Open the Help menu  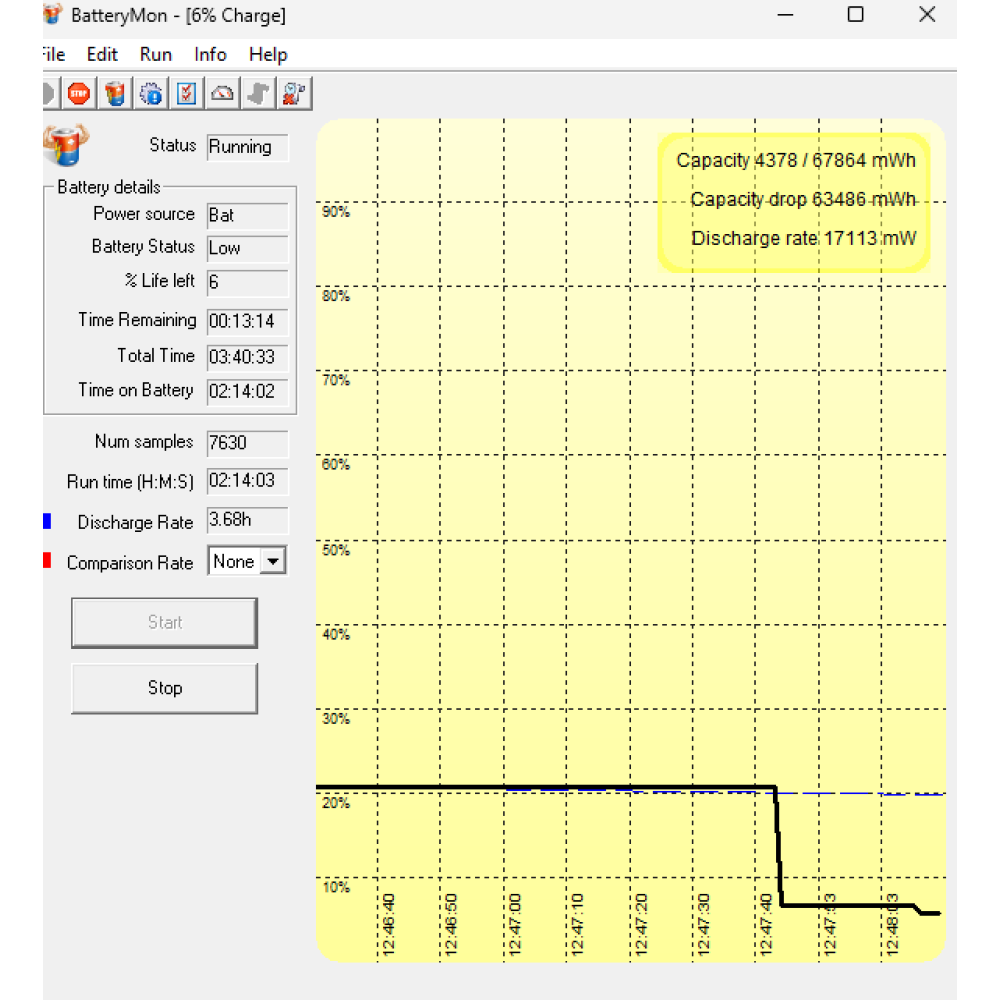[x=267, y=55]
